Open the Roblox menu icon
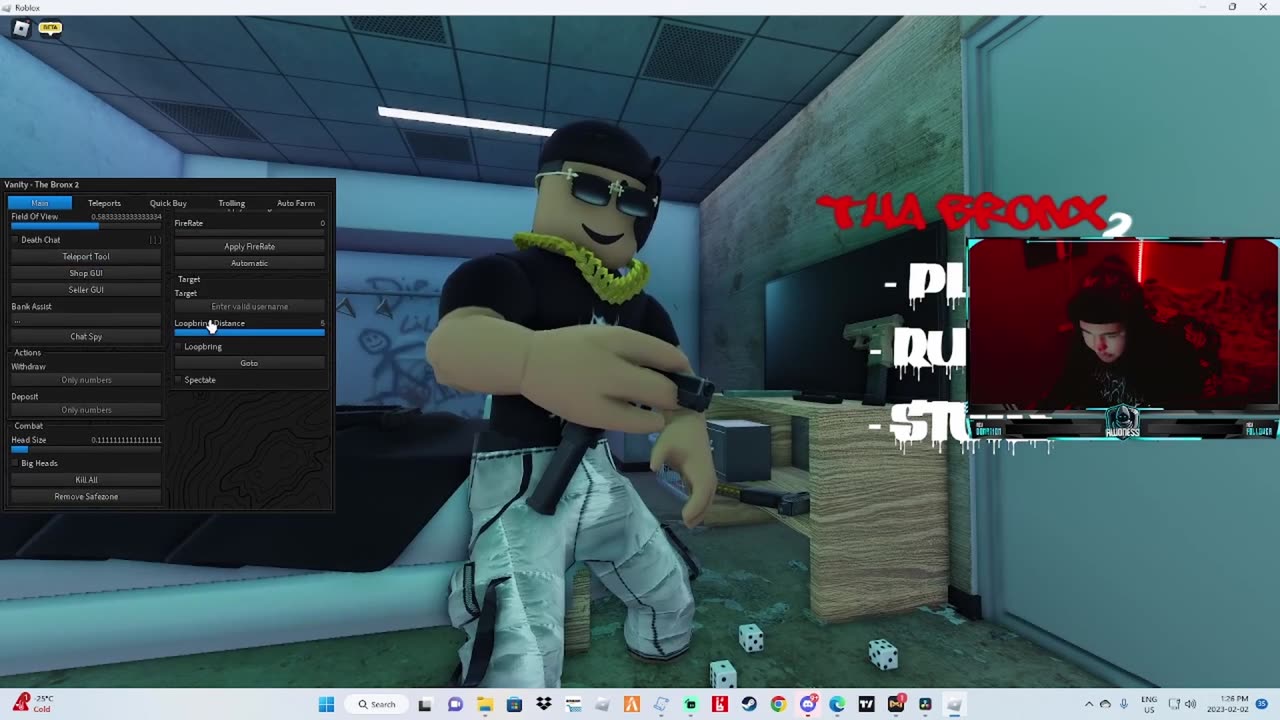This screenshot has width=1280, height=720. coord(21,28)
